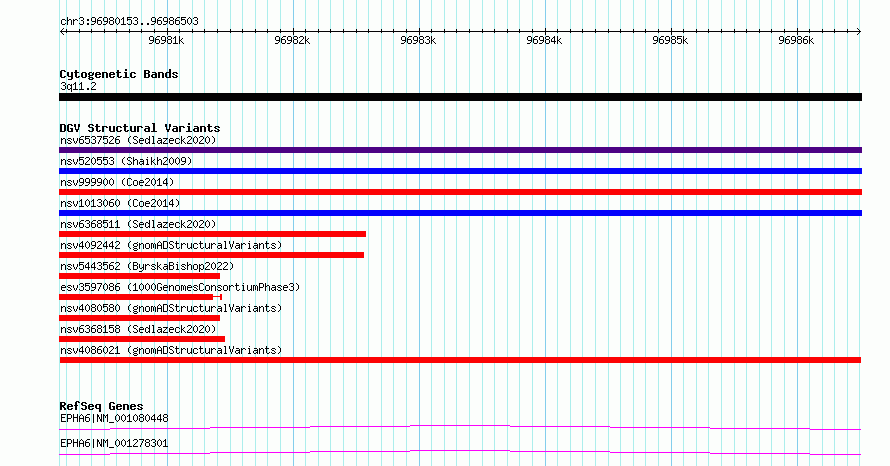Screen dimensions: 890x466
Task: Click the 3q11.2 band label
Action: [x=78, y=86]
